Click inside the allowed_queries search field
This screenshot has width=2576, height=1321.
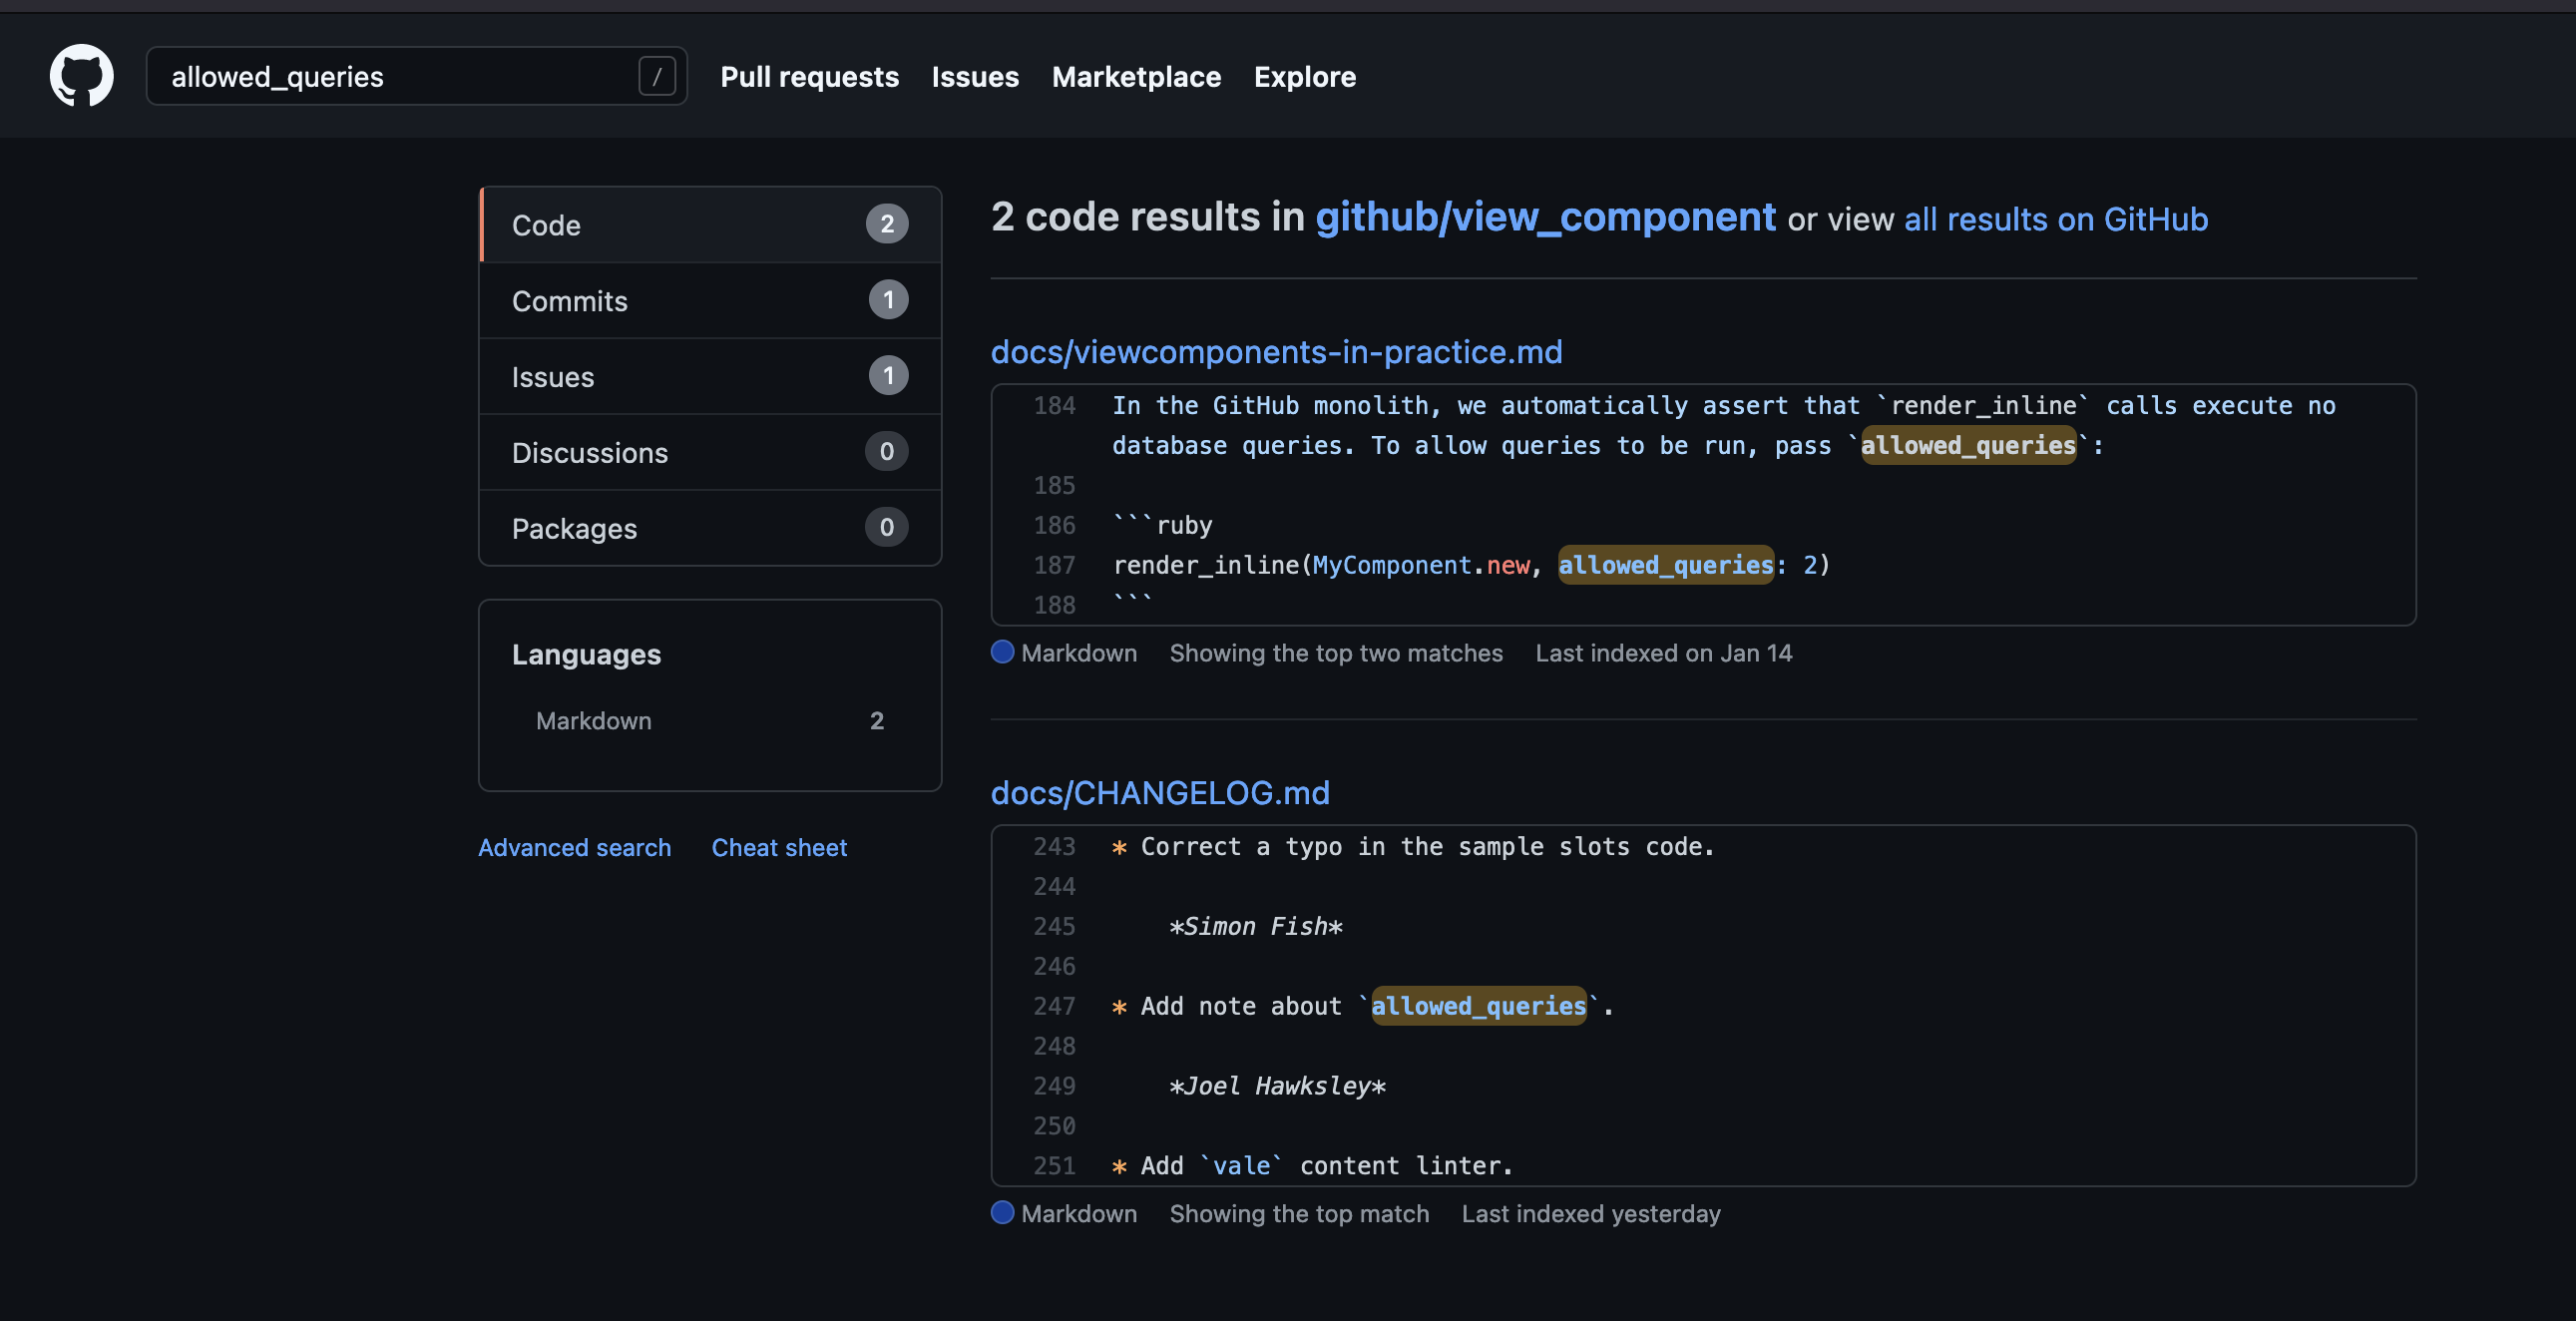(400, 75)
